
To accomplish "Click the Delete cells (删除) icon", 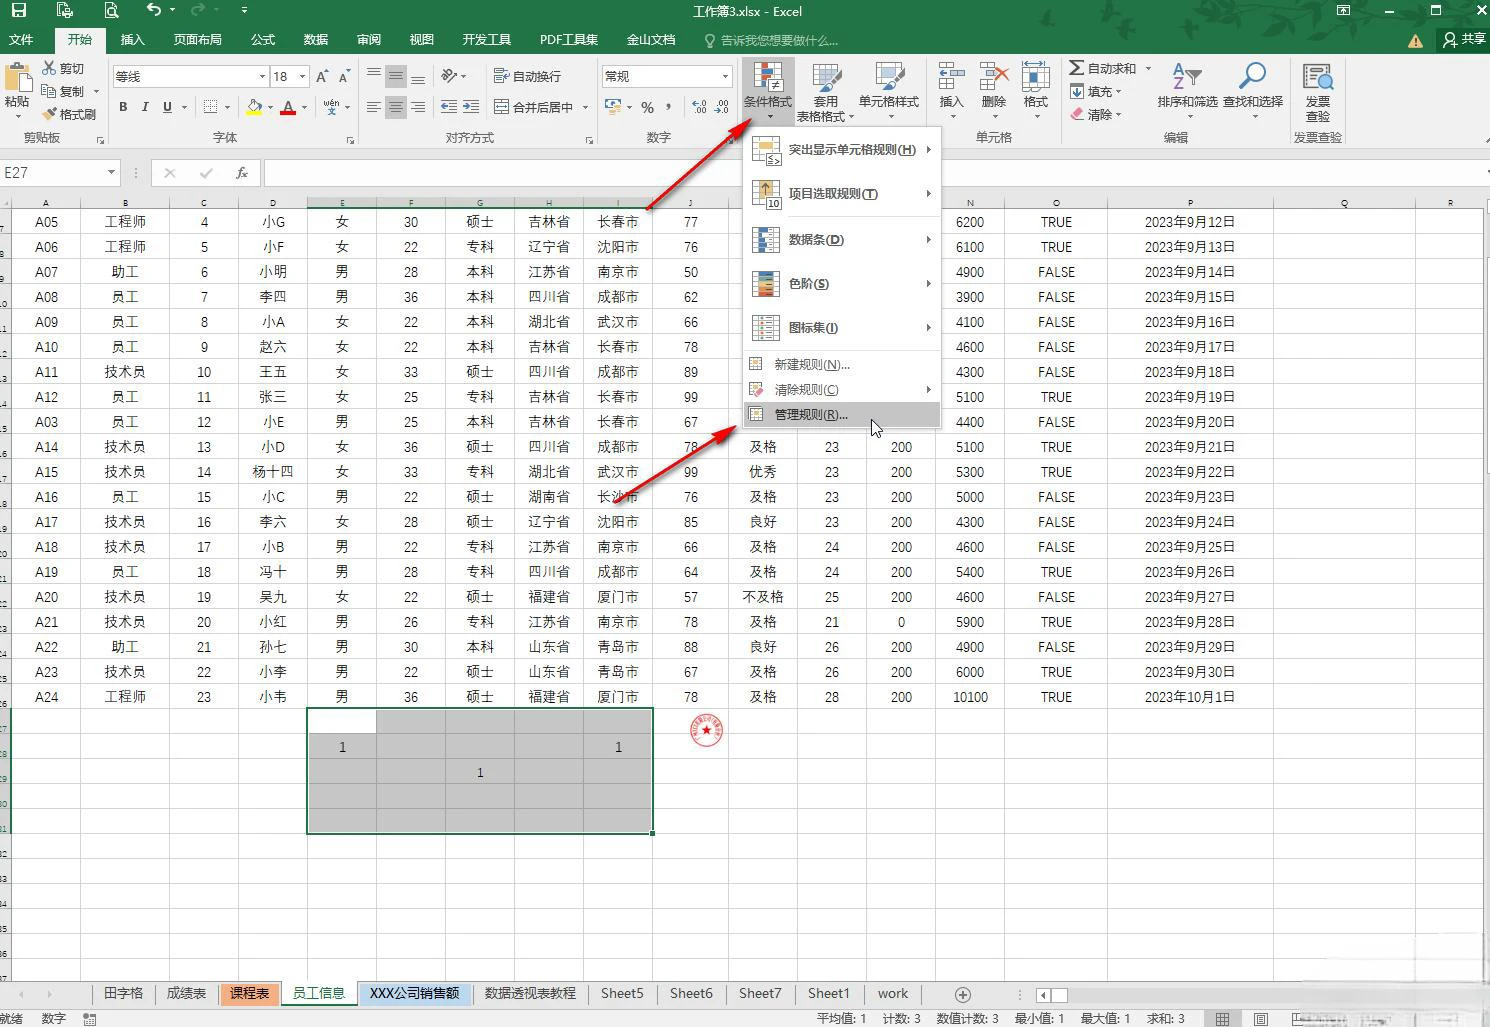I will [x=993, y=77].
